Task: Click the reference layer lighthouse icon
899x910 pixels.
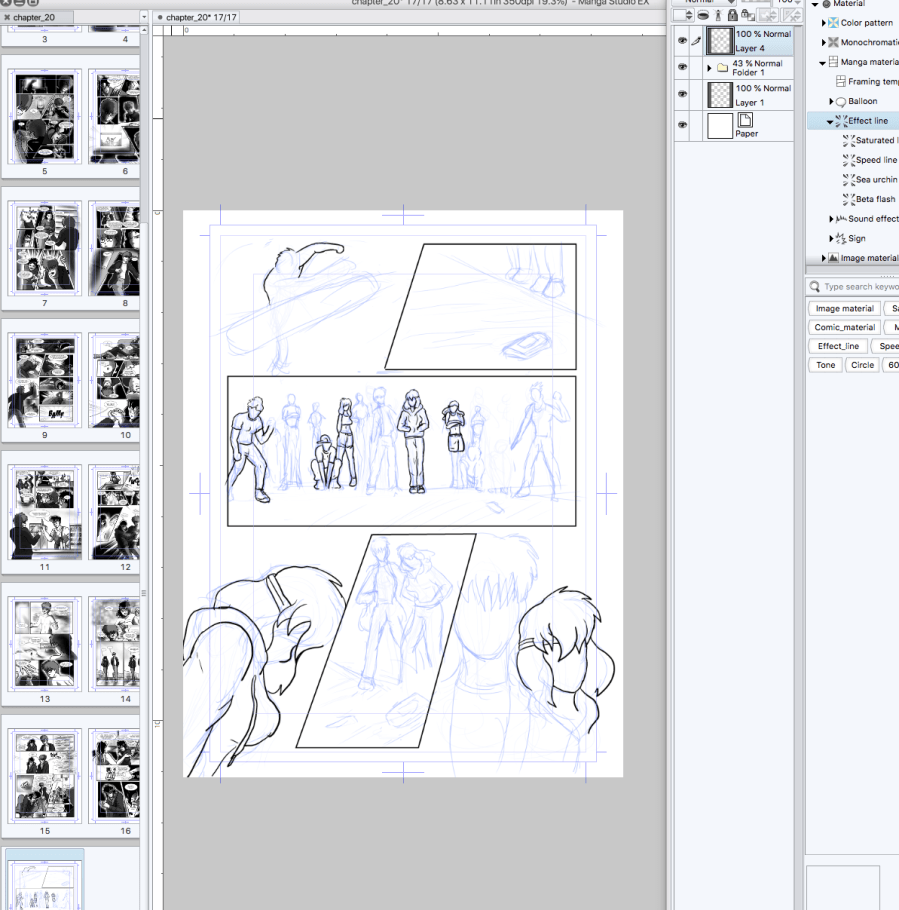Action: pyautogui.click(x=718, y=15)
